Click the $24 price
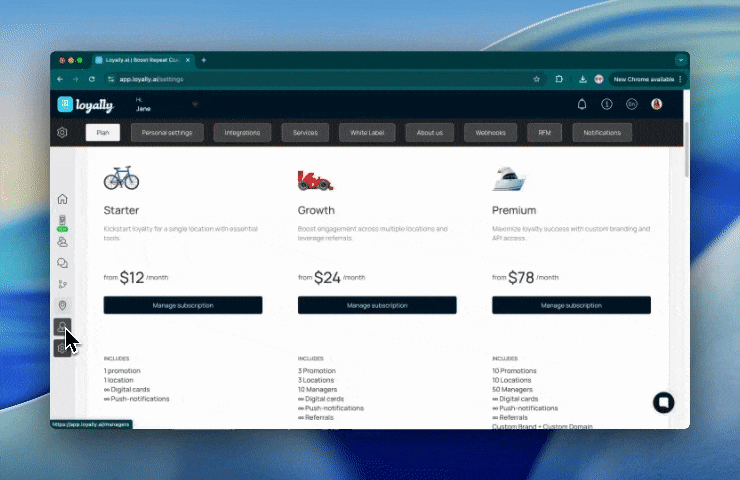This screenshot has height=480, width=740. click(327, 278)
